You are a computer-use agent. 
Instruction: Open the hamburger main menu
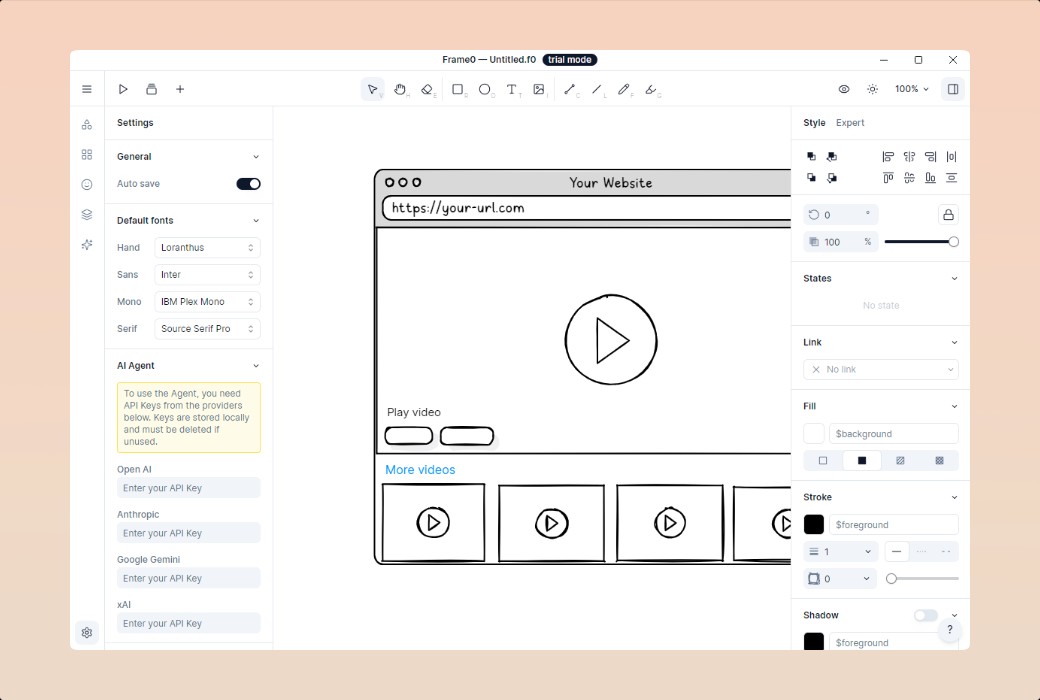[x=87, y=89]
